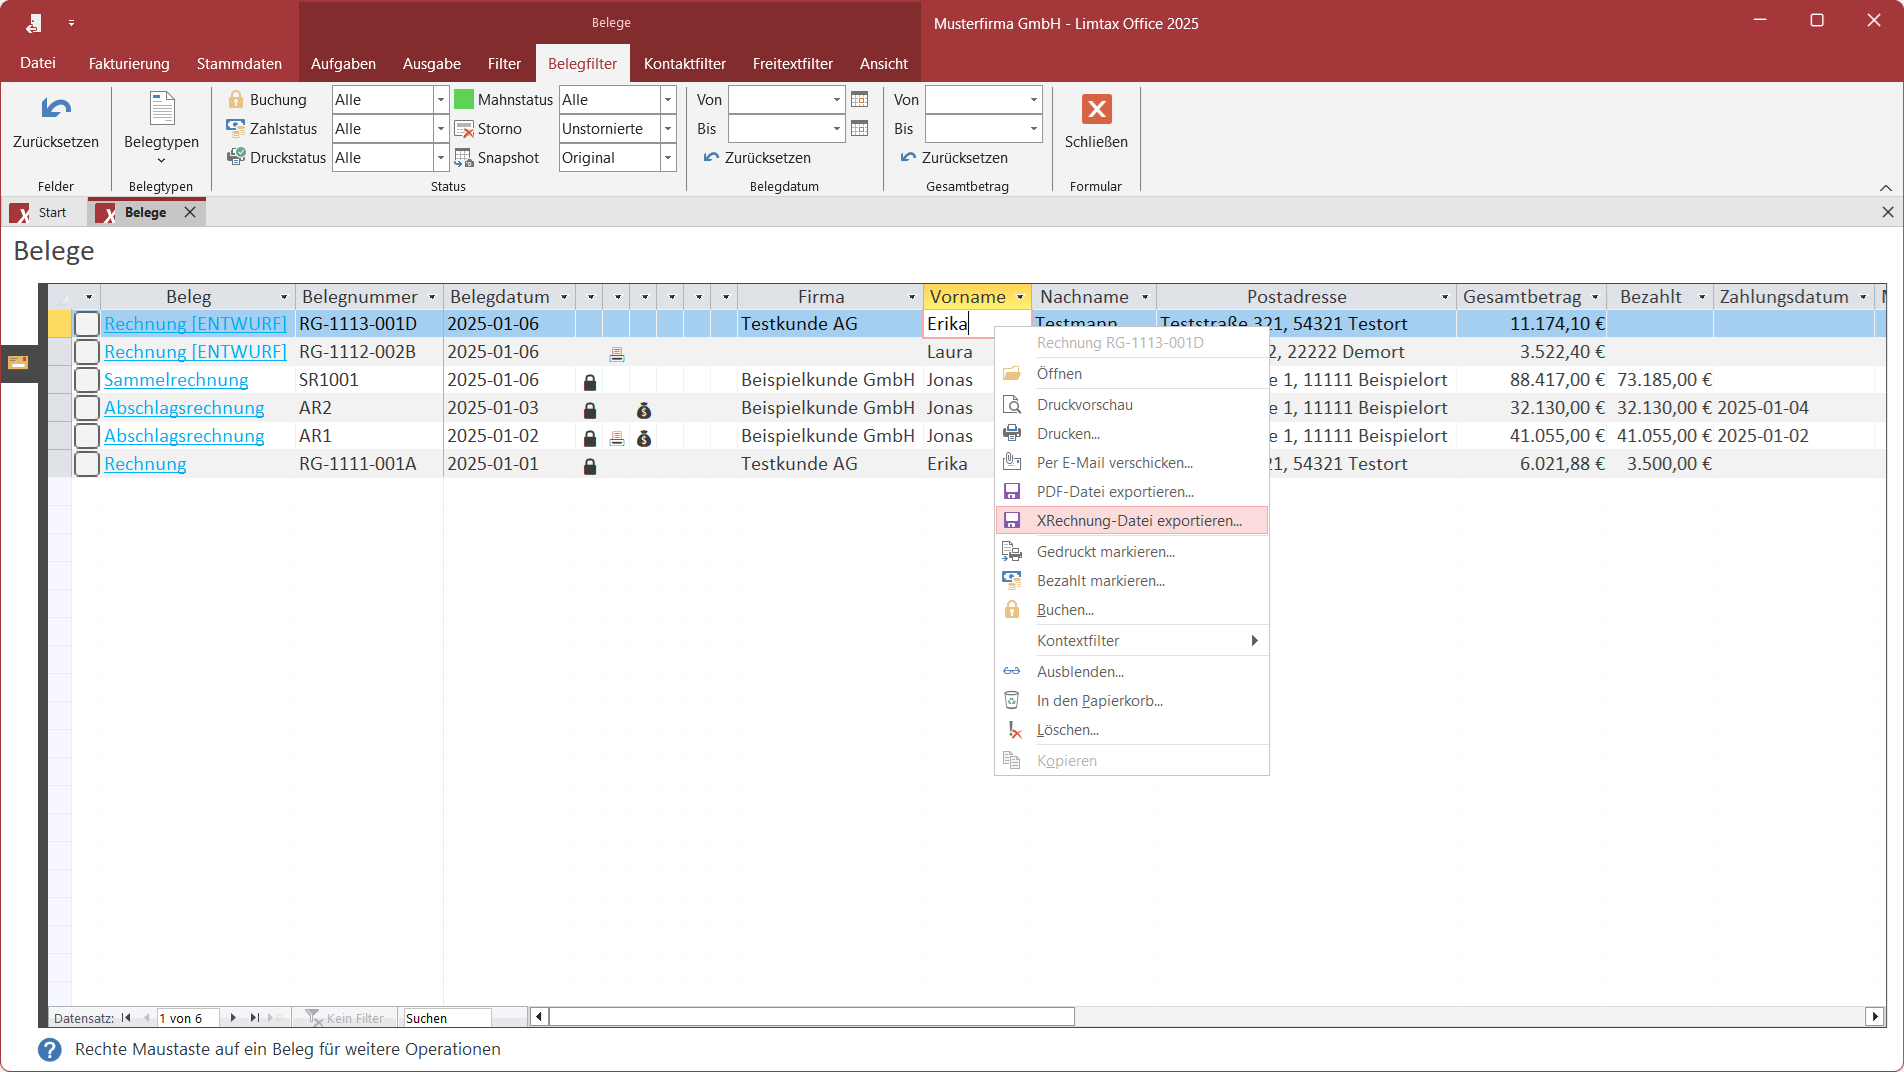This screenshot has width=1904, height=1072.
Task: Open the calendar picker for Belegdatum Bis
Action: tap(859, 128)
